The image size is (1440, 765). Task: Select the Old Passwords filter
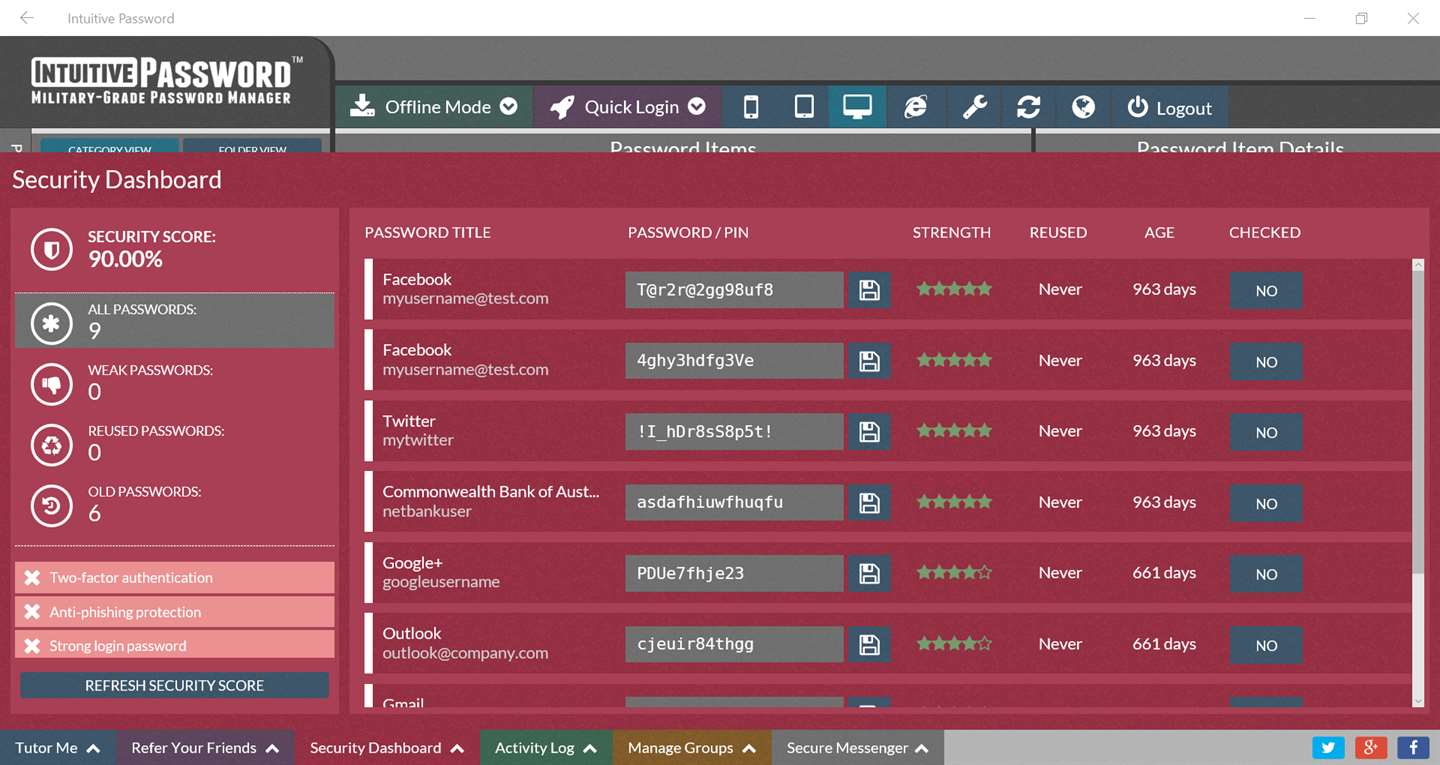pos(175,504)
